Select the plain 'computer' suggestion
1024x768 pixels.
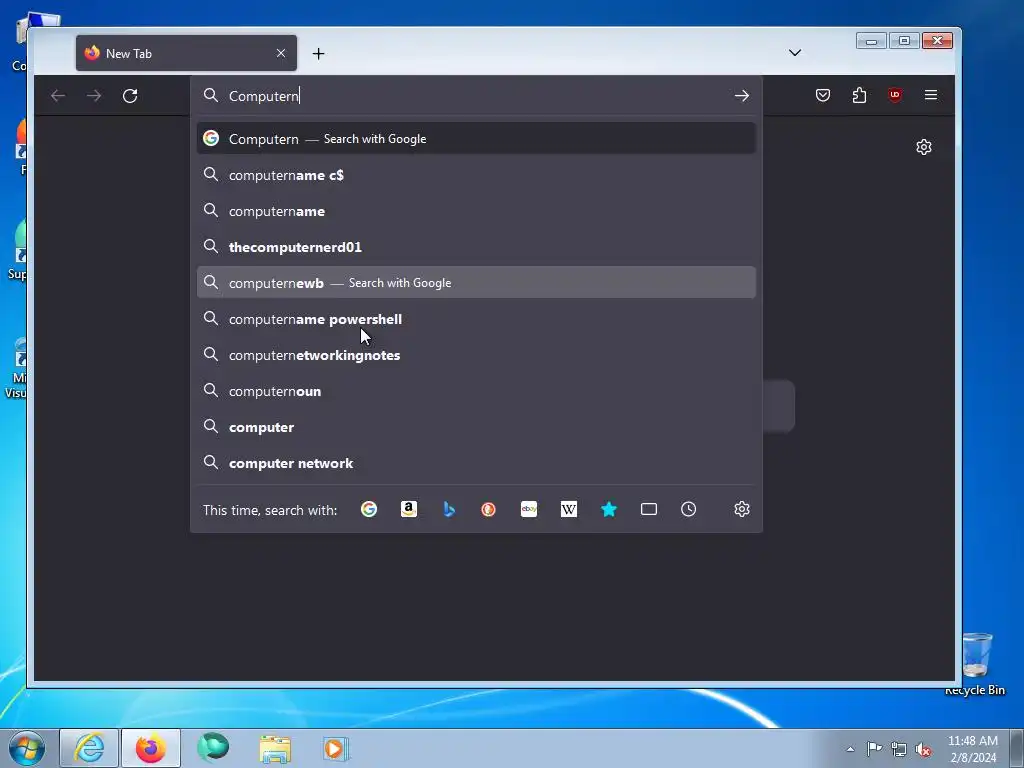pyautogui.click(x=476, y=427)
